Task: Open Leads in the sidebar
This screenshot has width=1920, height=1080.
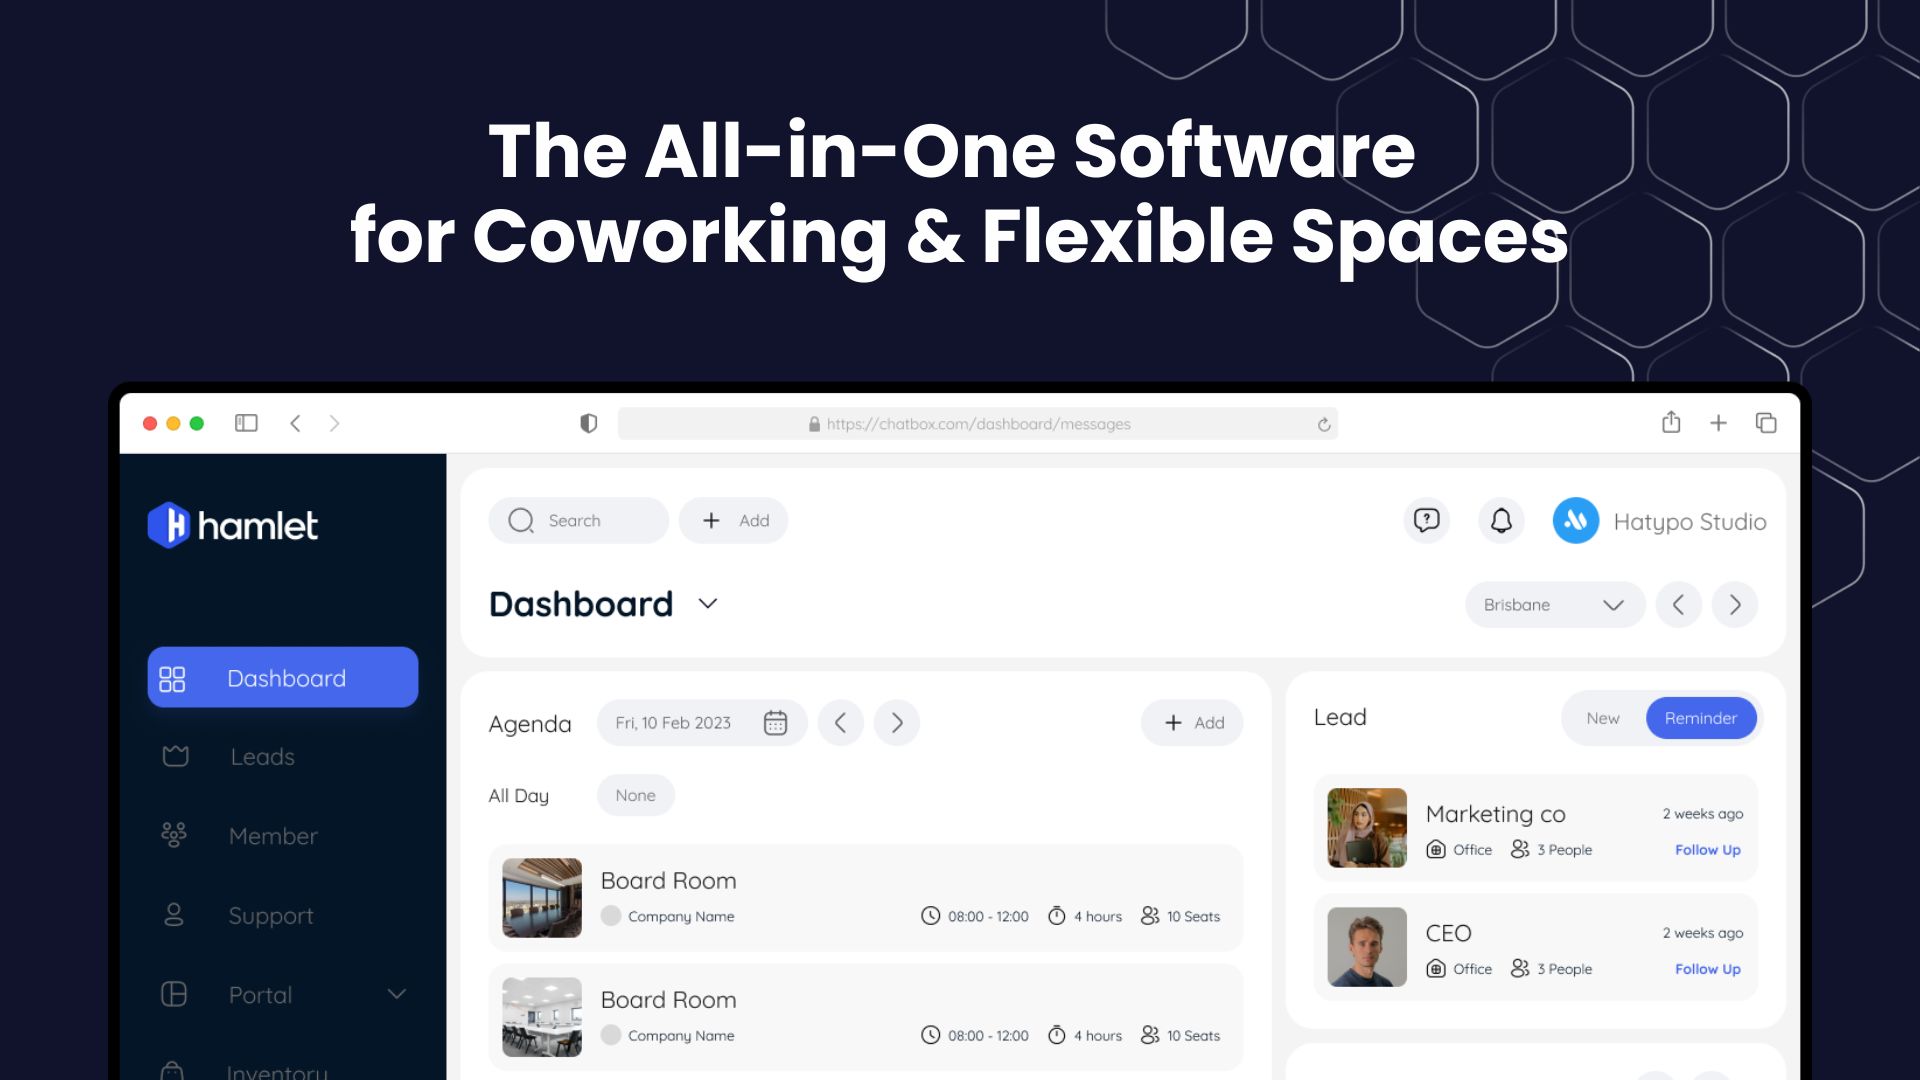Action: pyautogui.click(x=262, y=757)
